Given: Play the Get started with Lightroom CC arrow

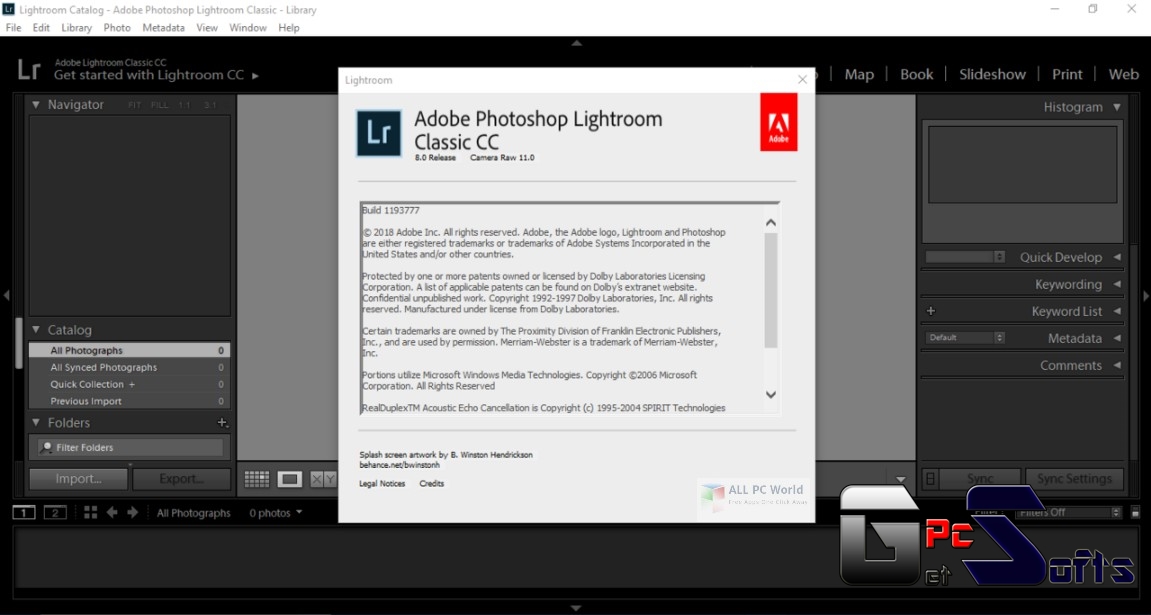Looking at the screenshot, I should (x=255, y=75).
